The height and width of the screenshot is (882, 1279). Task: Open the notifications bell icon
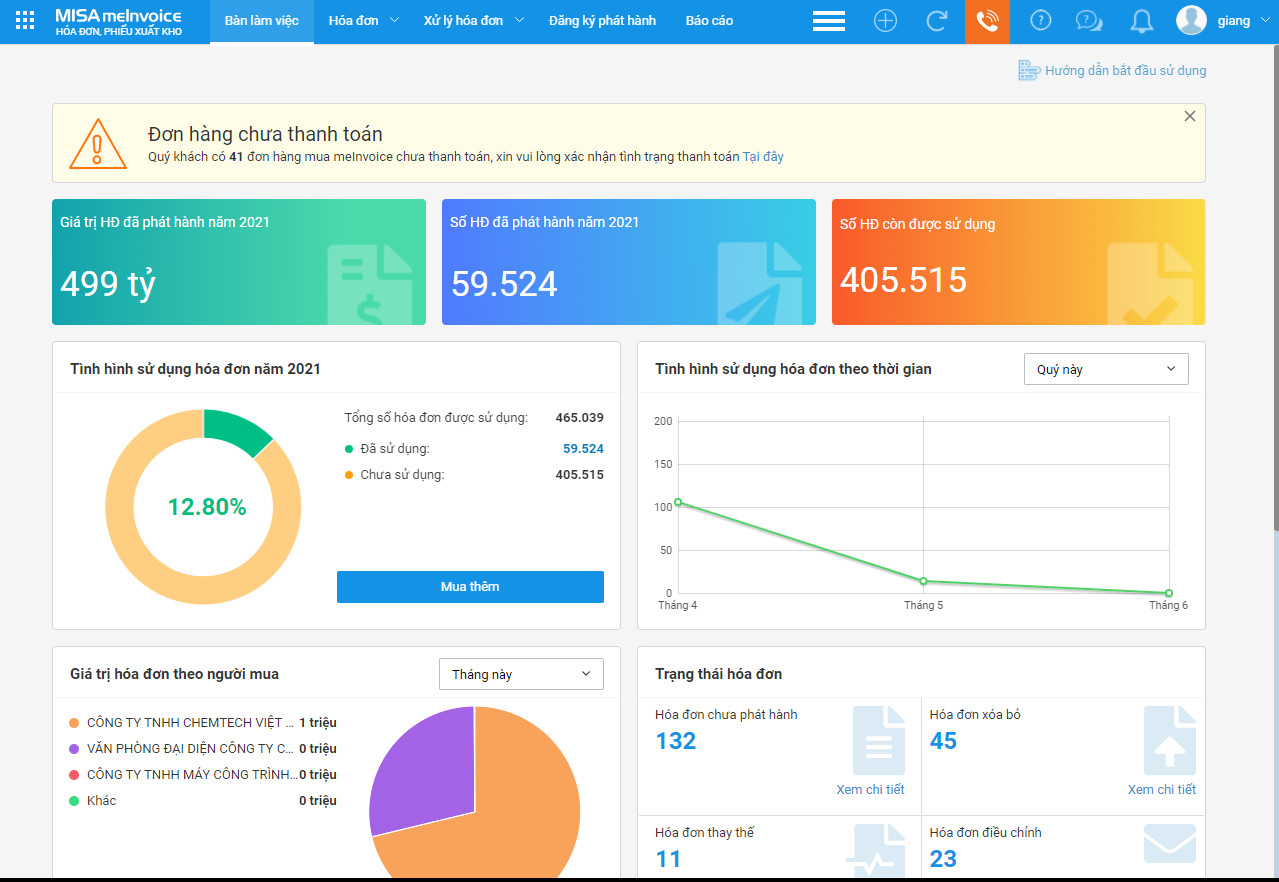(x=1141, y=21)
